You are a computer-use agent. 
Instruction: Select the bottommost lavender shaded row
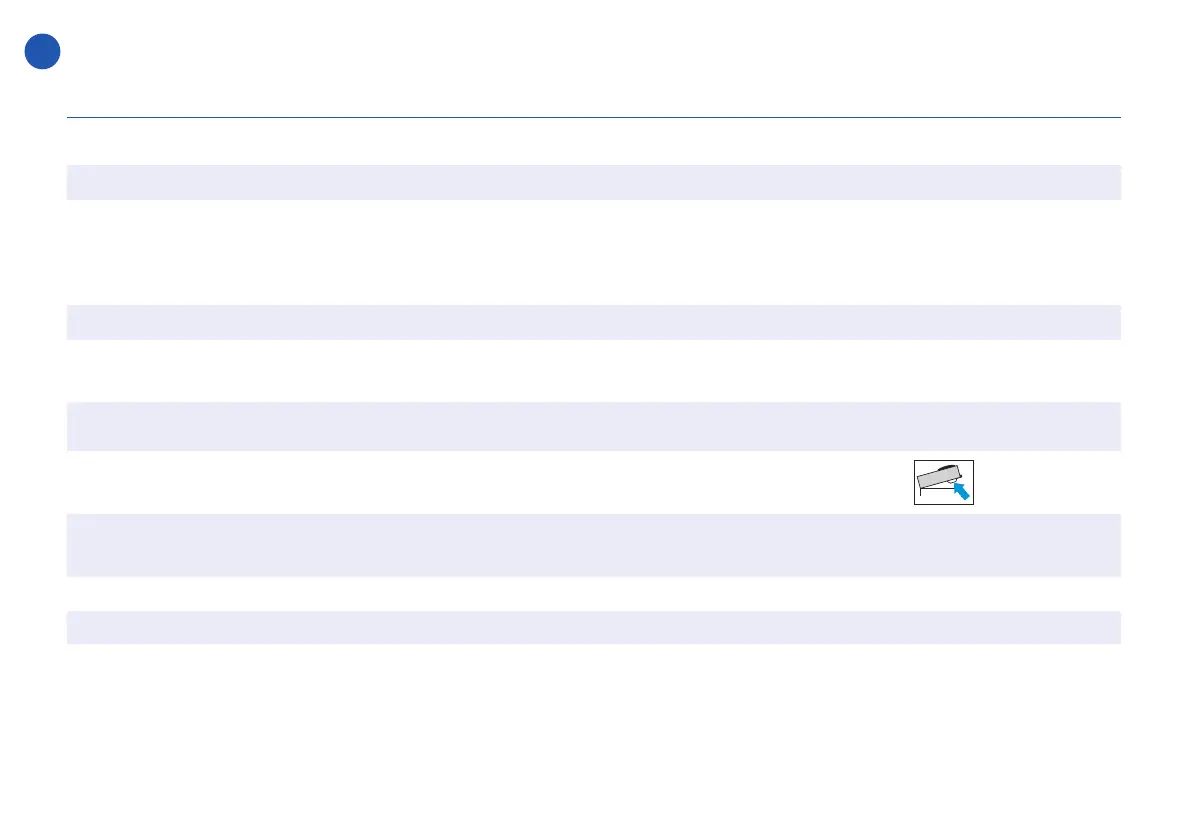593,627
